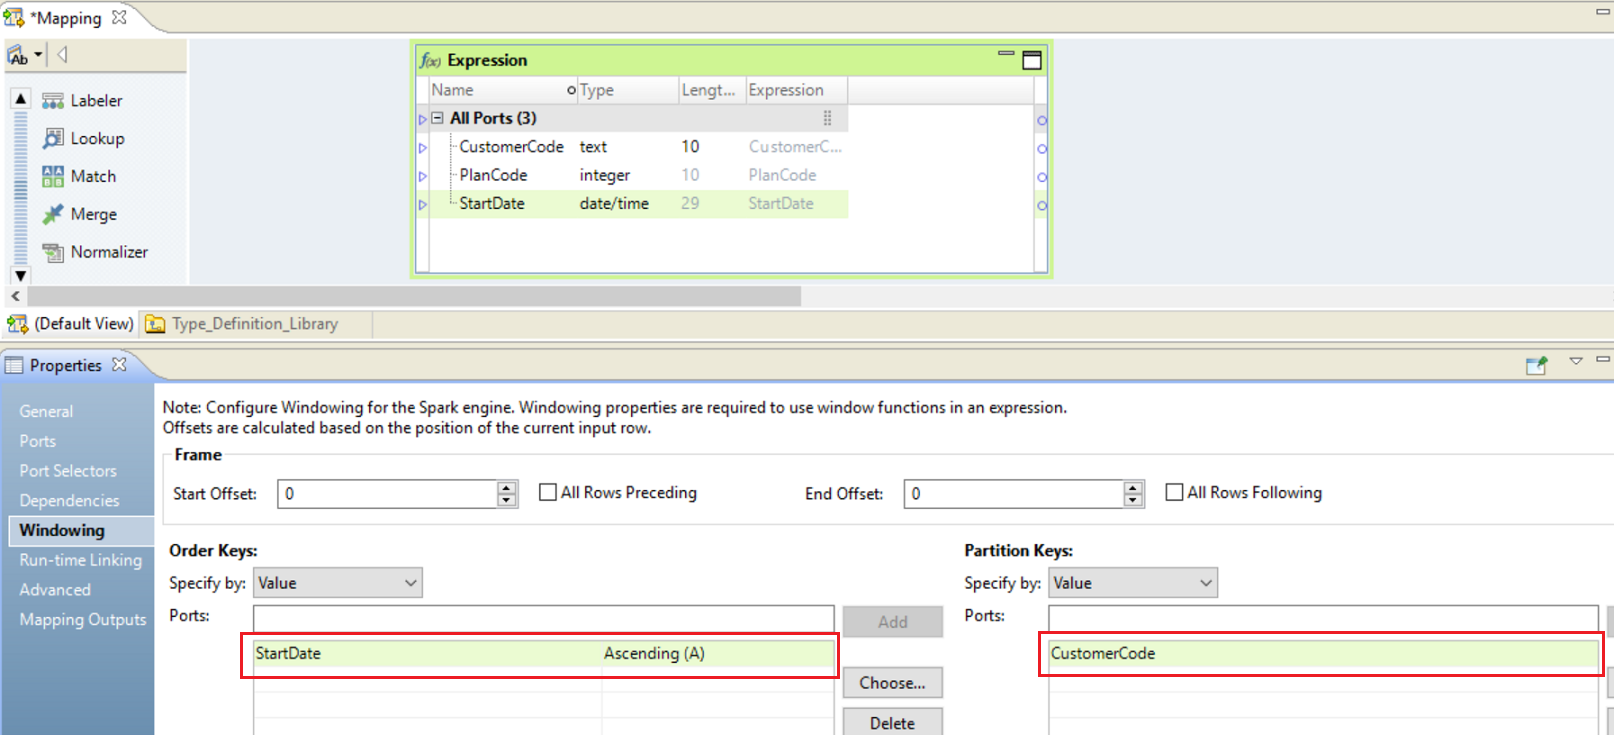Click the Partition Keys Ports input field

[1323, 618]
